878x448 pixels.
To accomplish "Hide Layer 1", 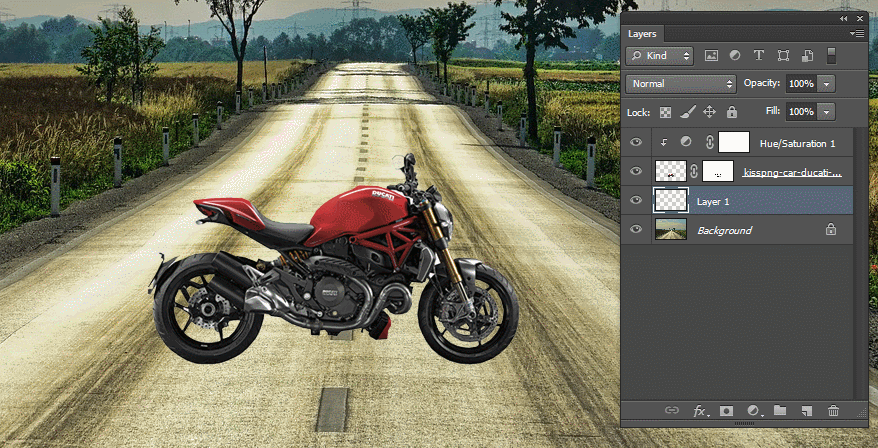I will [x=636, y=200].
